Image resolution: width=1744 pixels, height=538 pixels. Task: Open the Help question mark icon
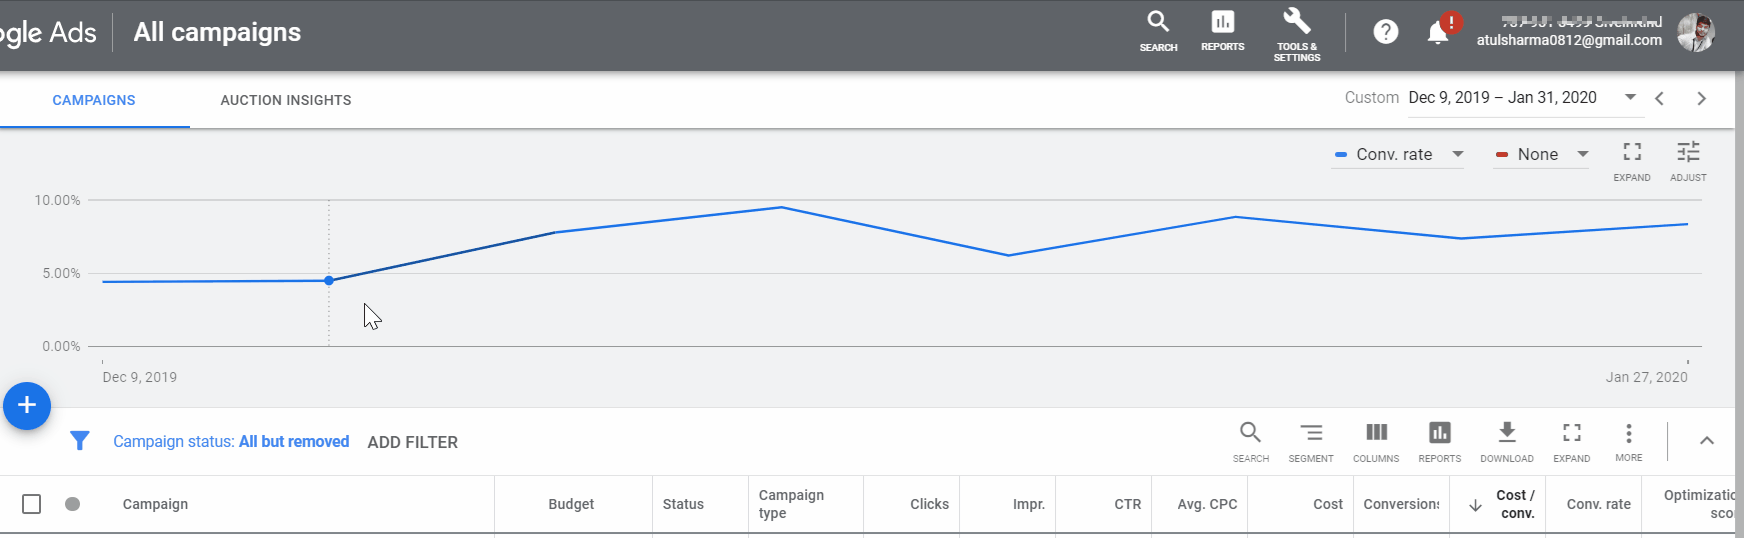click(1385, 32)
